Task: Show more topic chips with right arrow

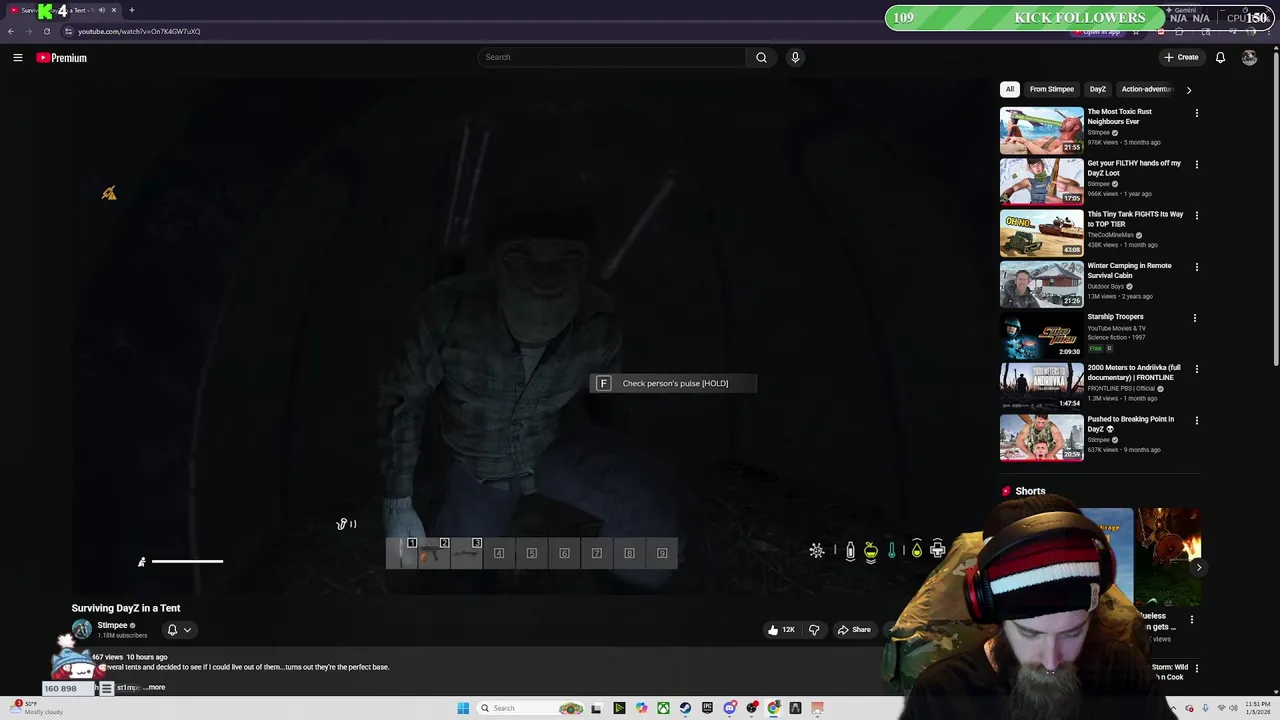Action: (x=1188, y=90)
